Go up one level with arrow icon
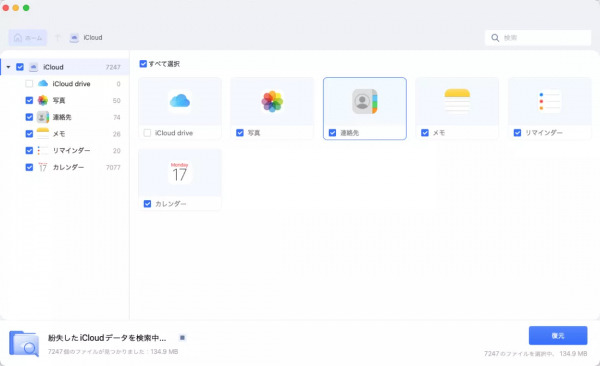Screen dimensions: 600x366 tap(57, 37)
